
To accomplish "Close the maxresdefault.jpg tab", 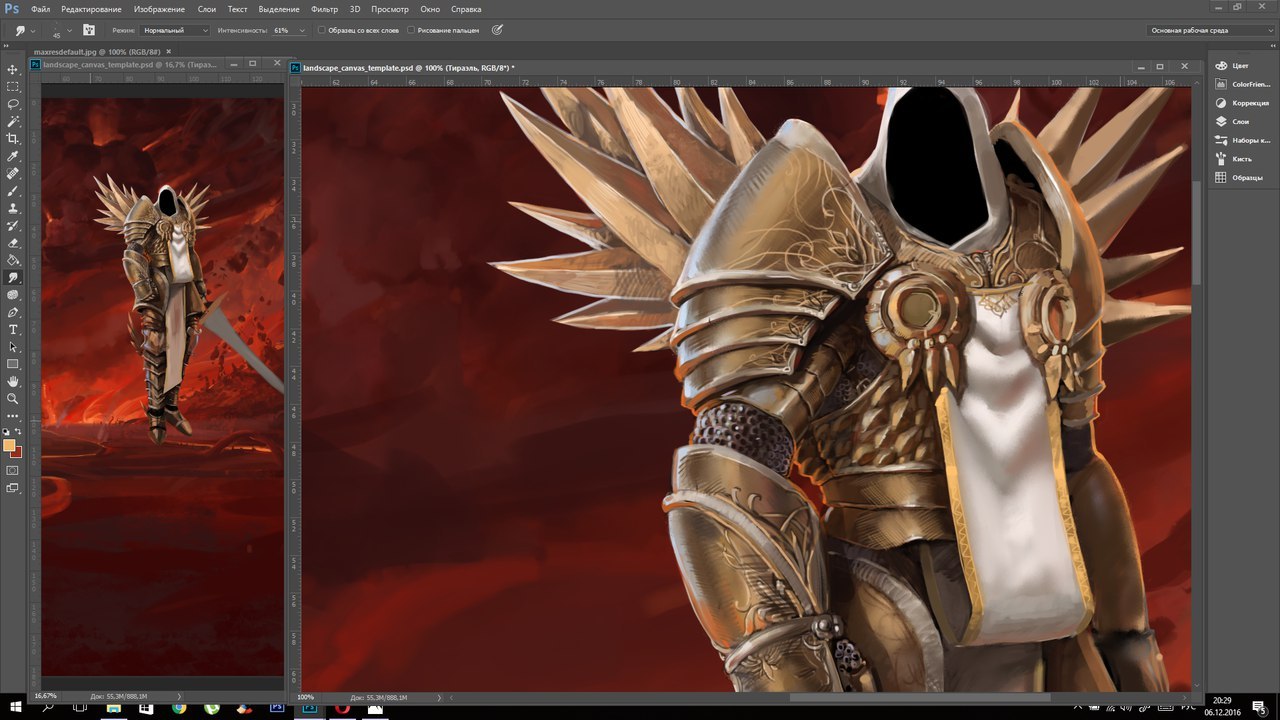I will click(x=168, y=51).
